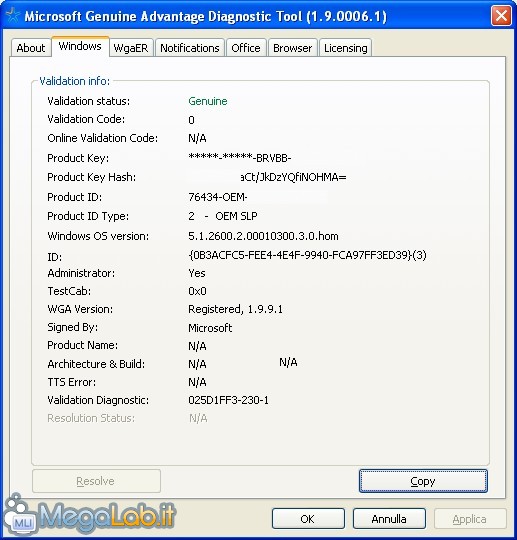The image size is (517, 540).
Task: Close the diagnostic tool window
Action: [x=501, y=15]
